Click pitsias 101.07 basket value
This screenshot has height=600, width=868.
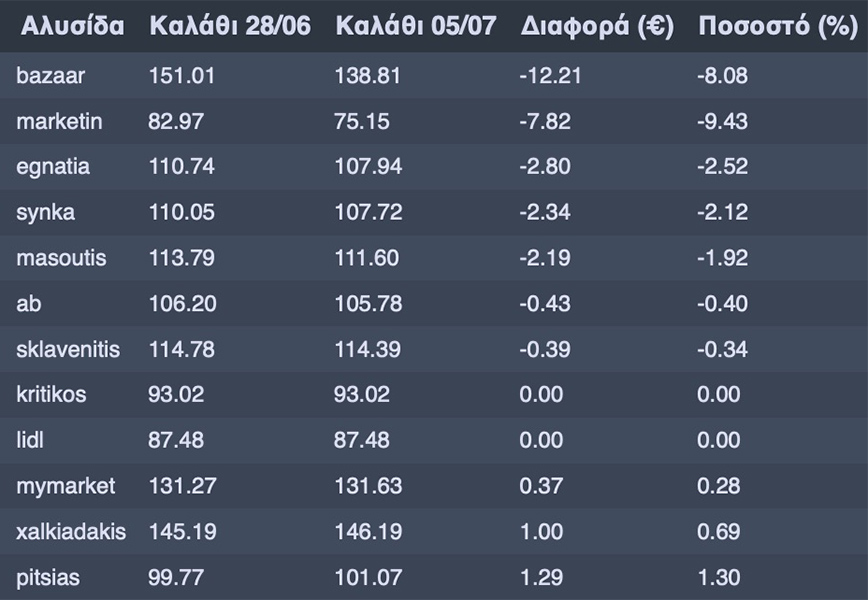point(366,577)
